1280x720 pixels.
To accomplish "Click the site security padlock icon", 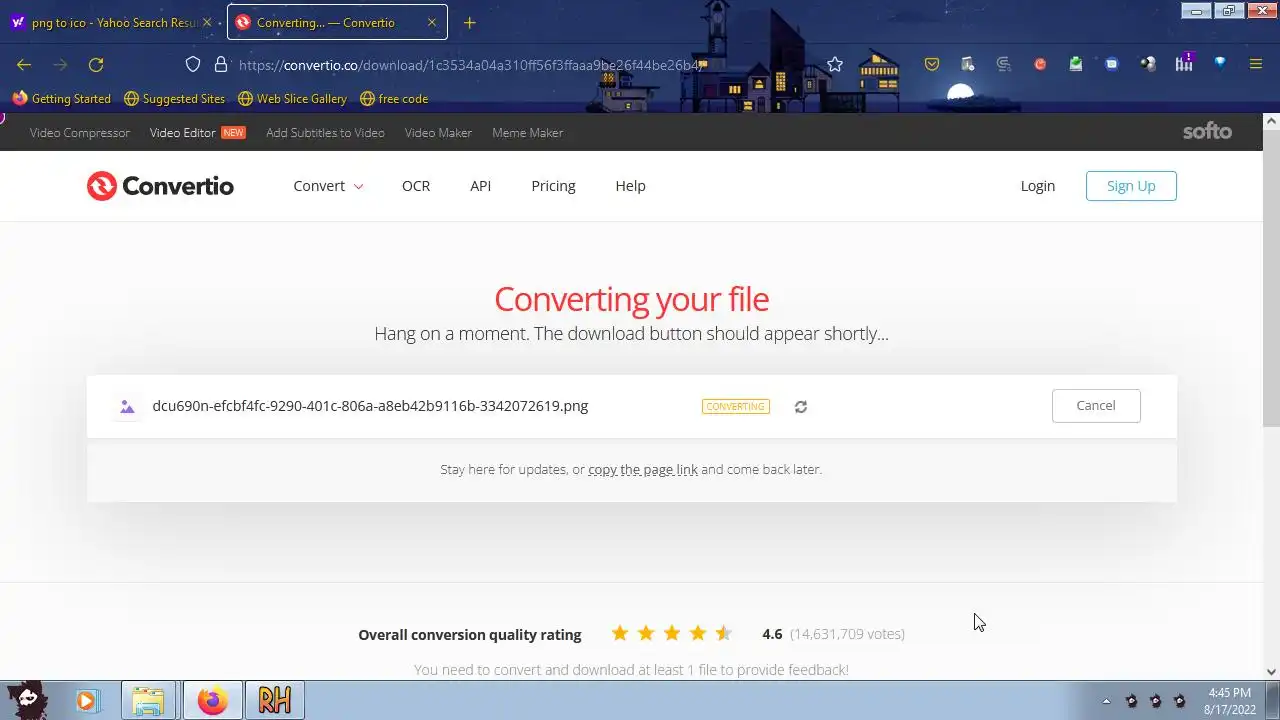I will tap(221, 64).
